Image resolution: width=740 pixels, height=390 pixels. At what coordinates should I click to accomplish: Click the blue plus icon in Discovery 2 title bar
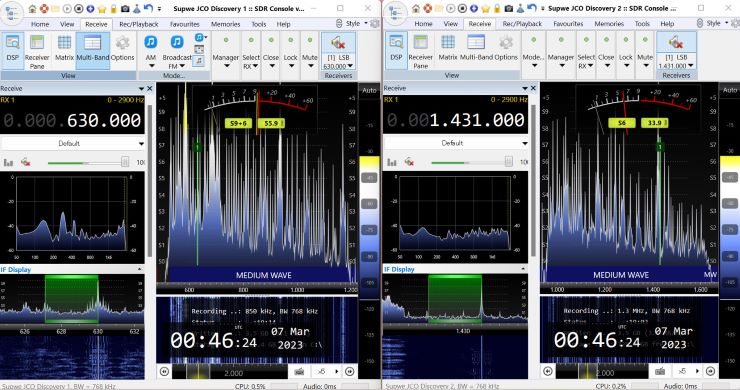(x=474, y=8)
